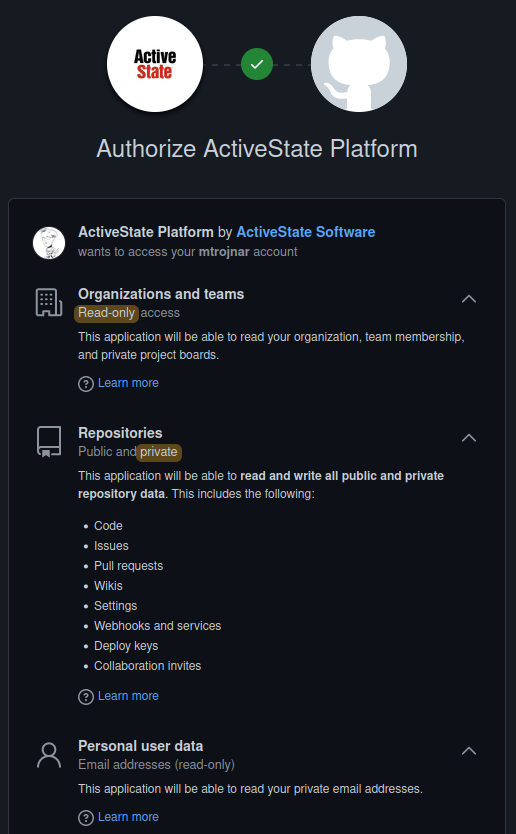The image size is (516, 834).
Task: Click the private highlighted label
Action: [159, 452]
